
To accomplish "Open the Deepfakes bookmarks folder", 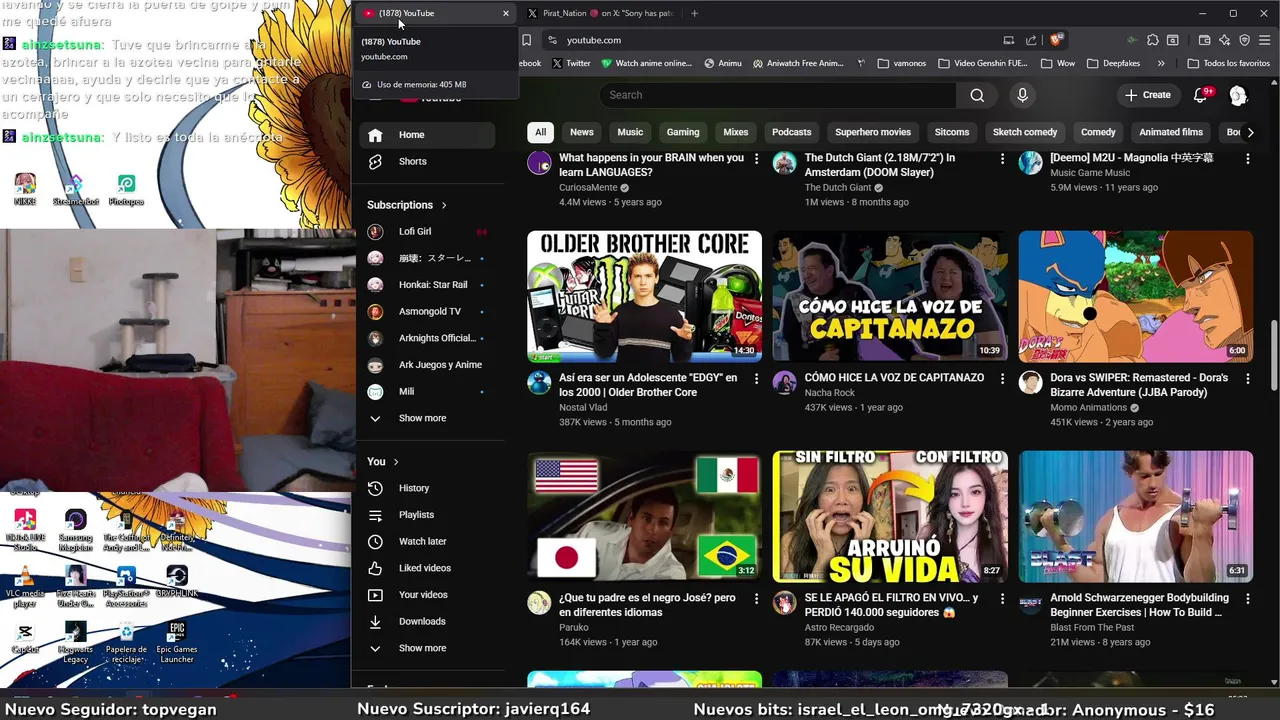I will (x=1115, y=63).
